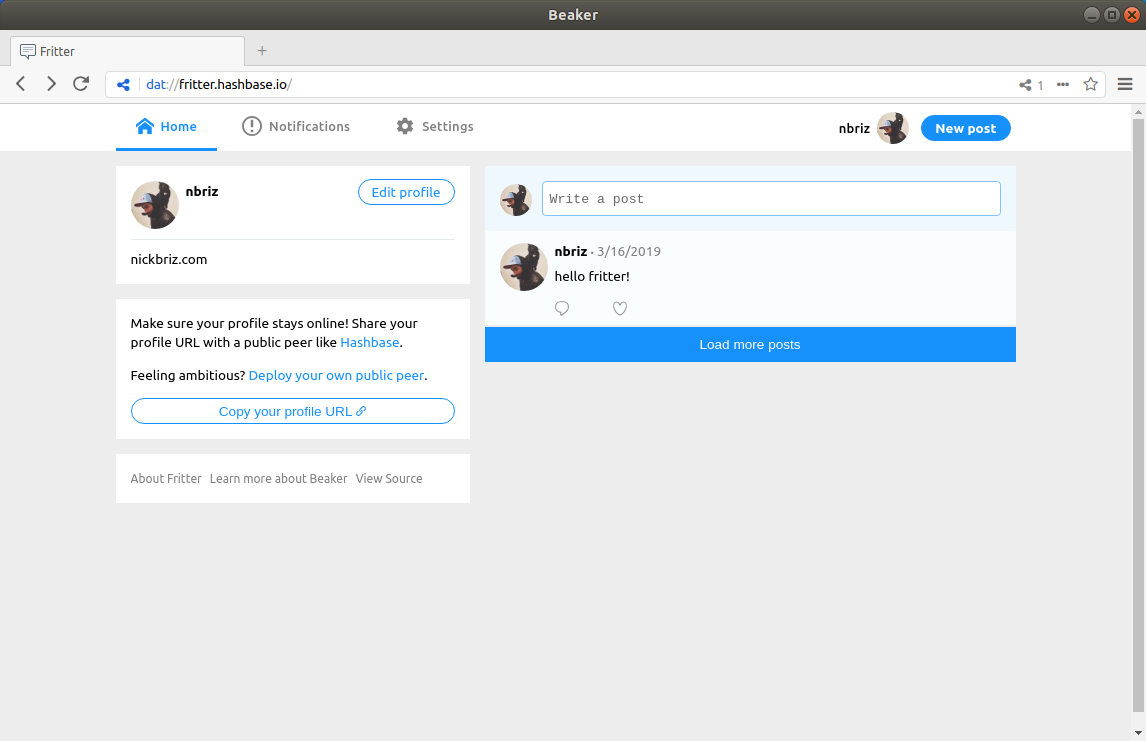
Task: Click the scrollbar up arrow
Action: (x=1138, y=112)
